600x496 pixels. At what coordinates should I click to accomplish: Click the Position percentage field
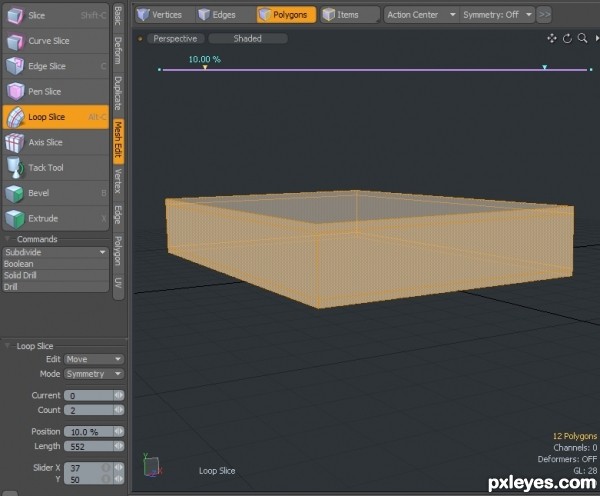pyautogui.click(x=89, y=432)
